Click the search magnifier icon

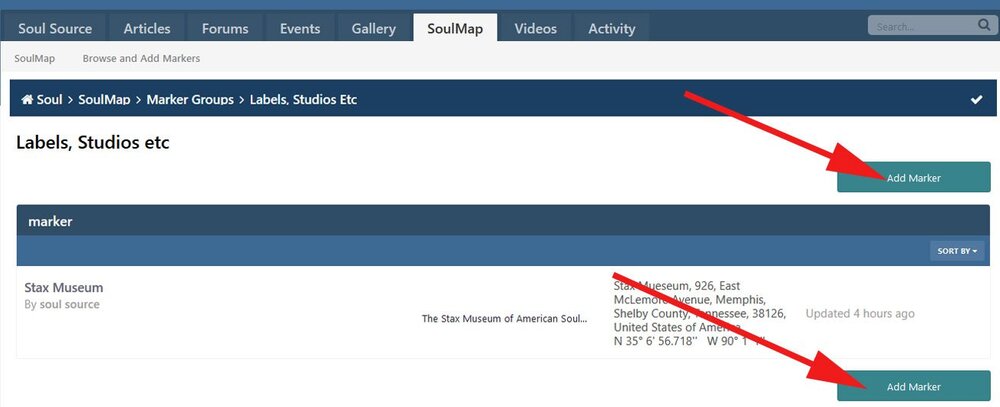(x=983, y=26)
